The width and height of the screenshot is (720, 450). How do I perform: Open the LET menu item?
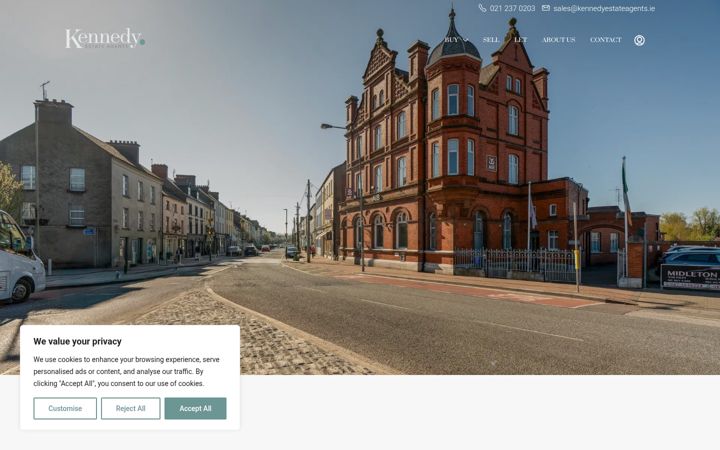point(520,40)
